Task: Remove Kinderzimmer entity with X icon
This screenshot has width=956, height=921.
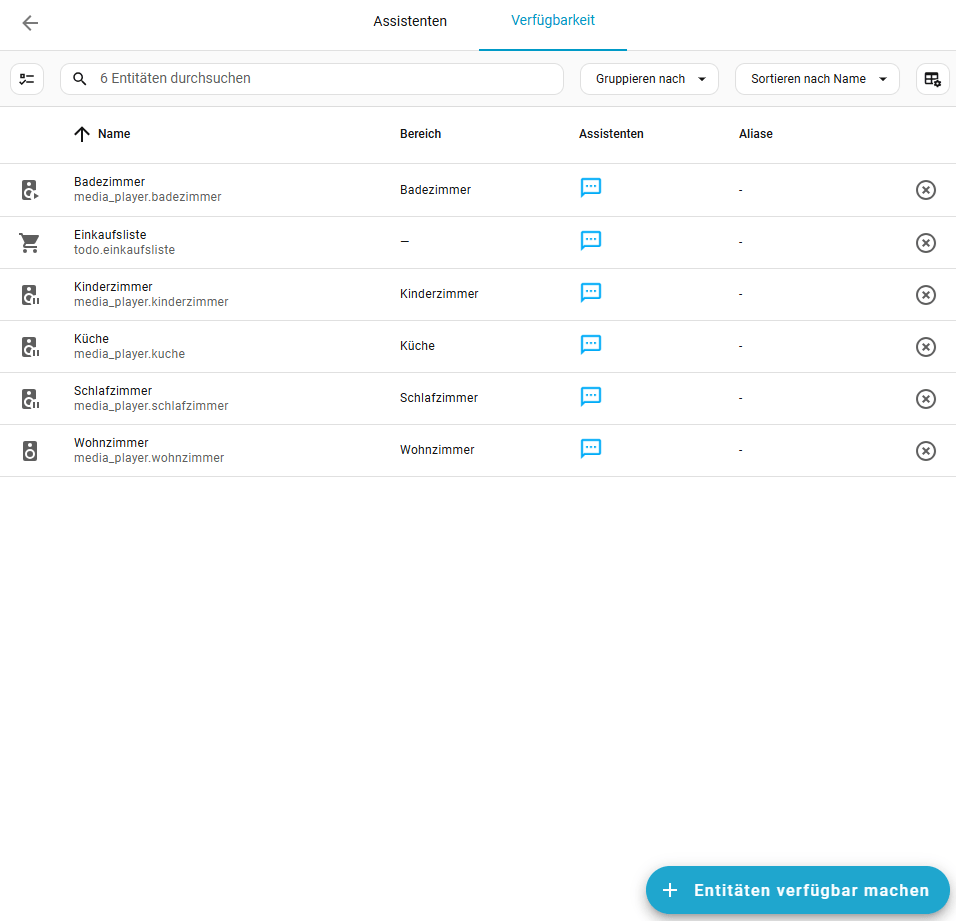Action: (926, 295)
